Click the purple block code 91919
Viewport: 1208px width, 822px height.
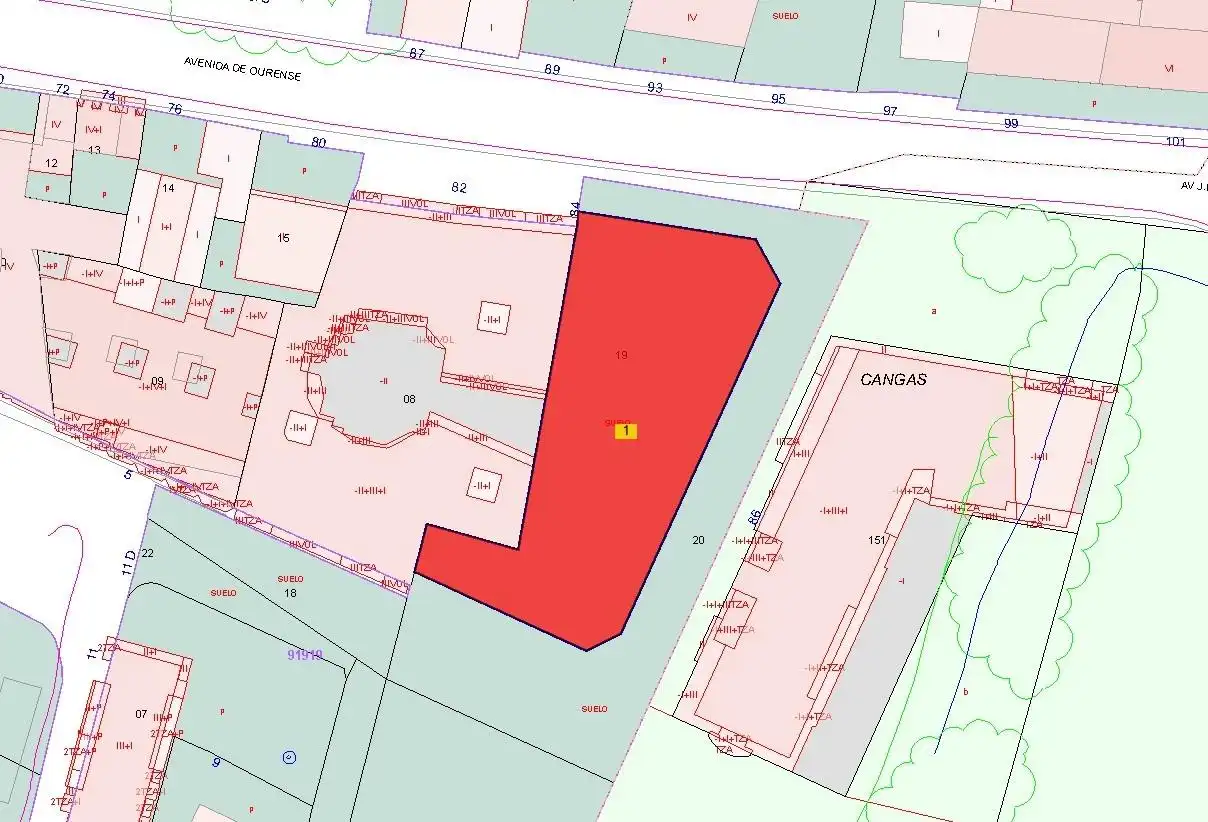[x=304, y=655]
